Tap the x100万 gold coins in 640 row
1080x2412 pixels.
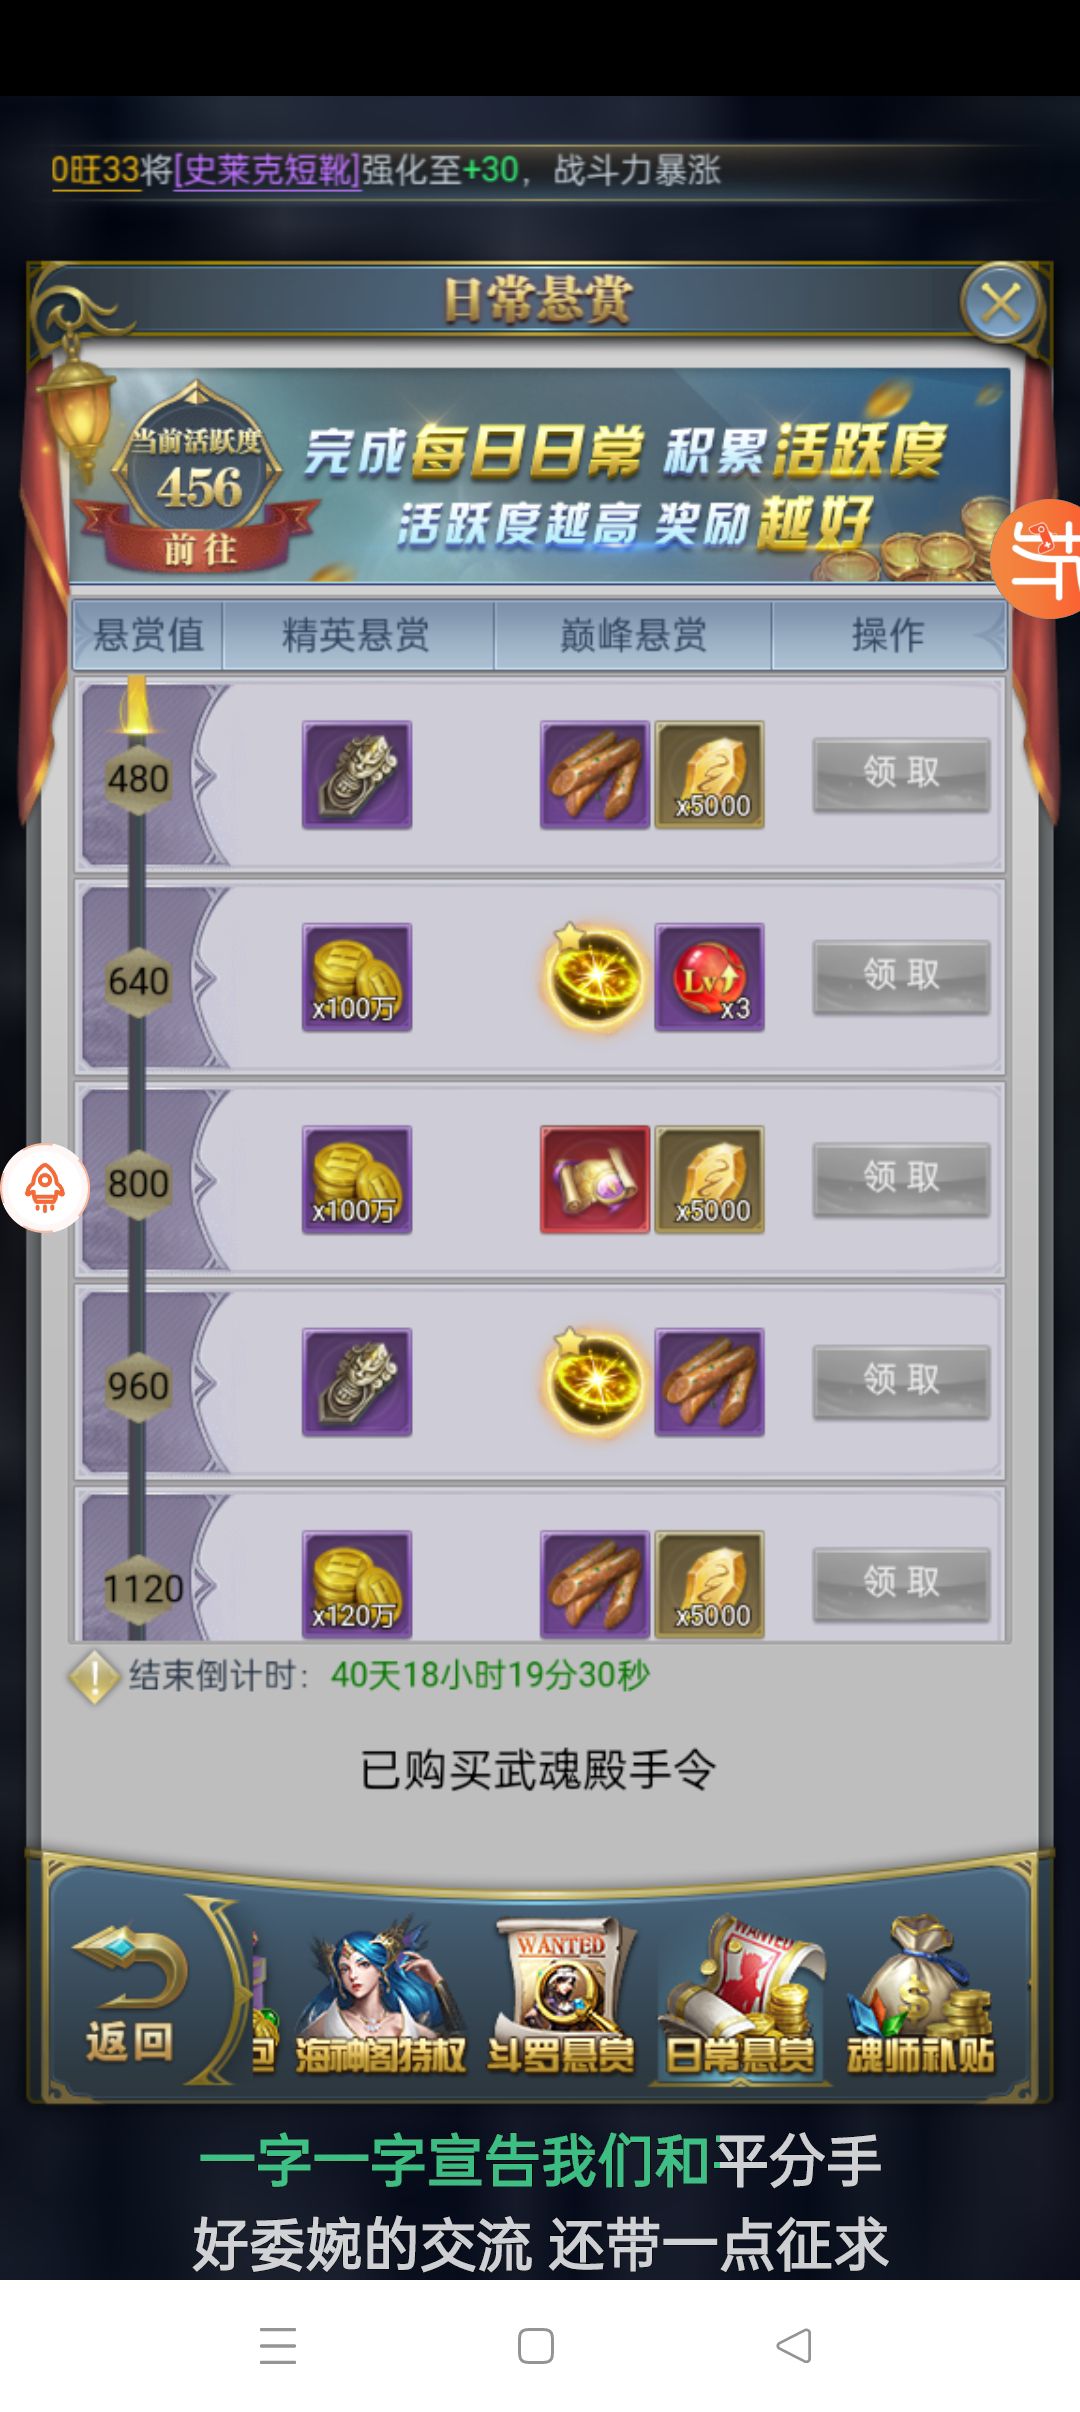tap(357, 977)
